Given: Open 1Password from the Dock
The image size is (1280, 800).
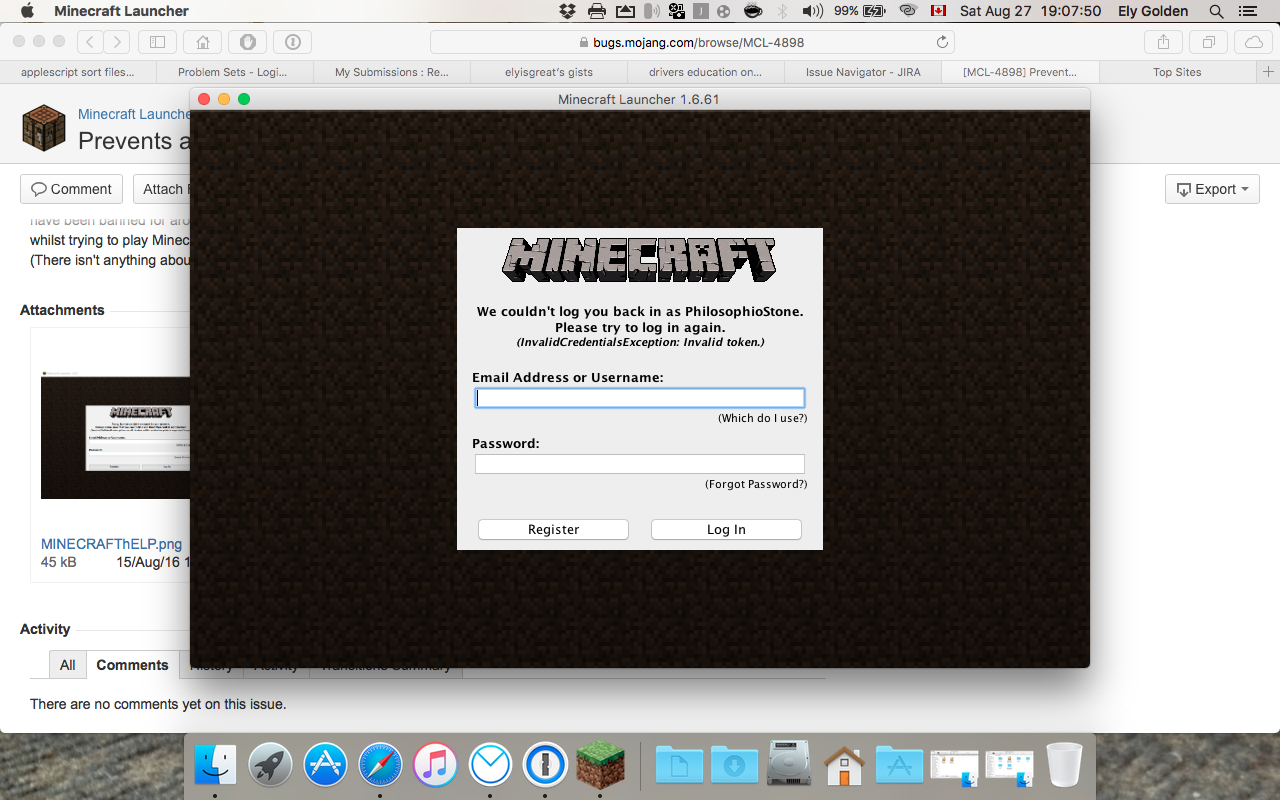Looking at the screenshot, I should pos(545,766).
